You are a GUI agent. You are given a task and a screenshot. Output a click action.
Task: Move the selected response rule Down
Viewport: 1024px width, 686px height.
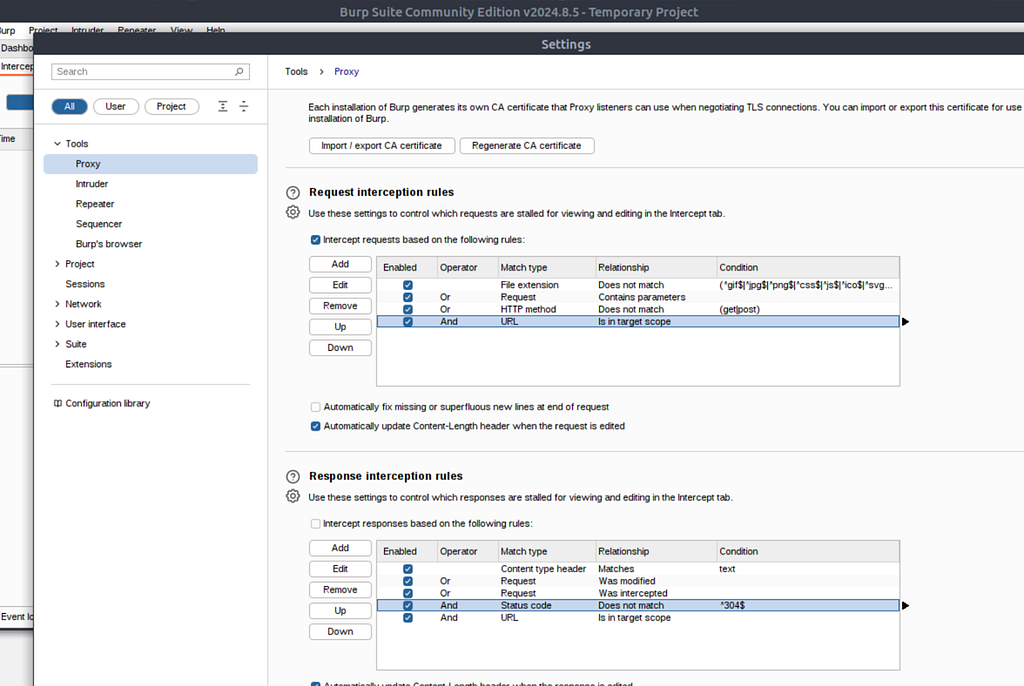340,632
